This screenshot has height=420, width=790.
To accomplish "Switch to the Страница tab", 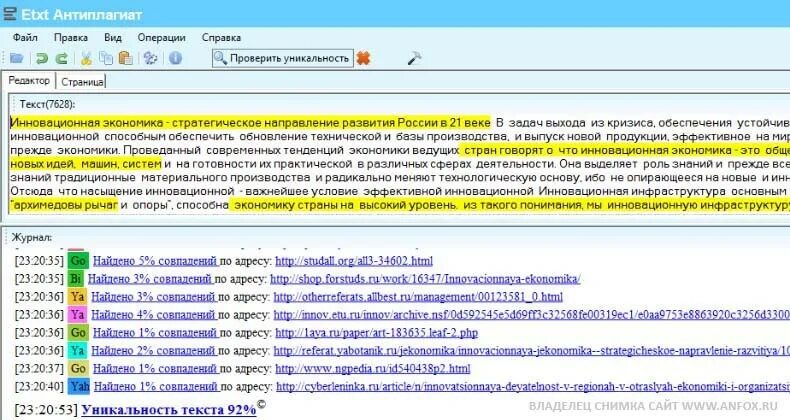I will [83, 82].
